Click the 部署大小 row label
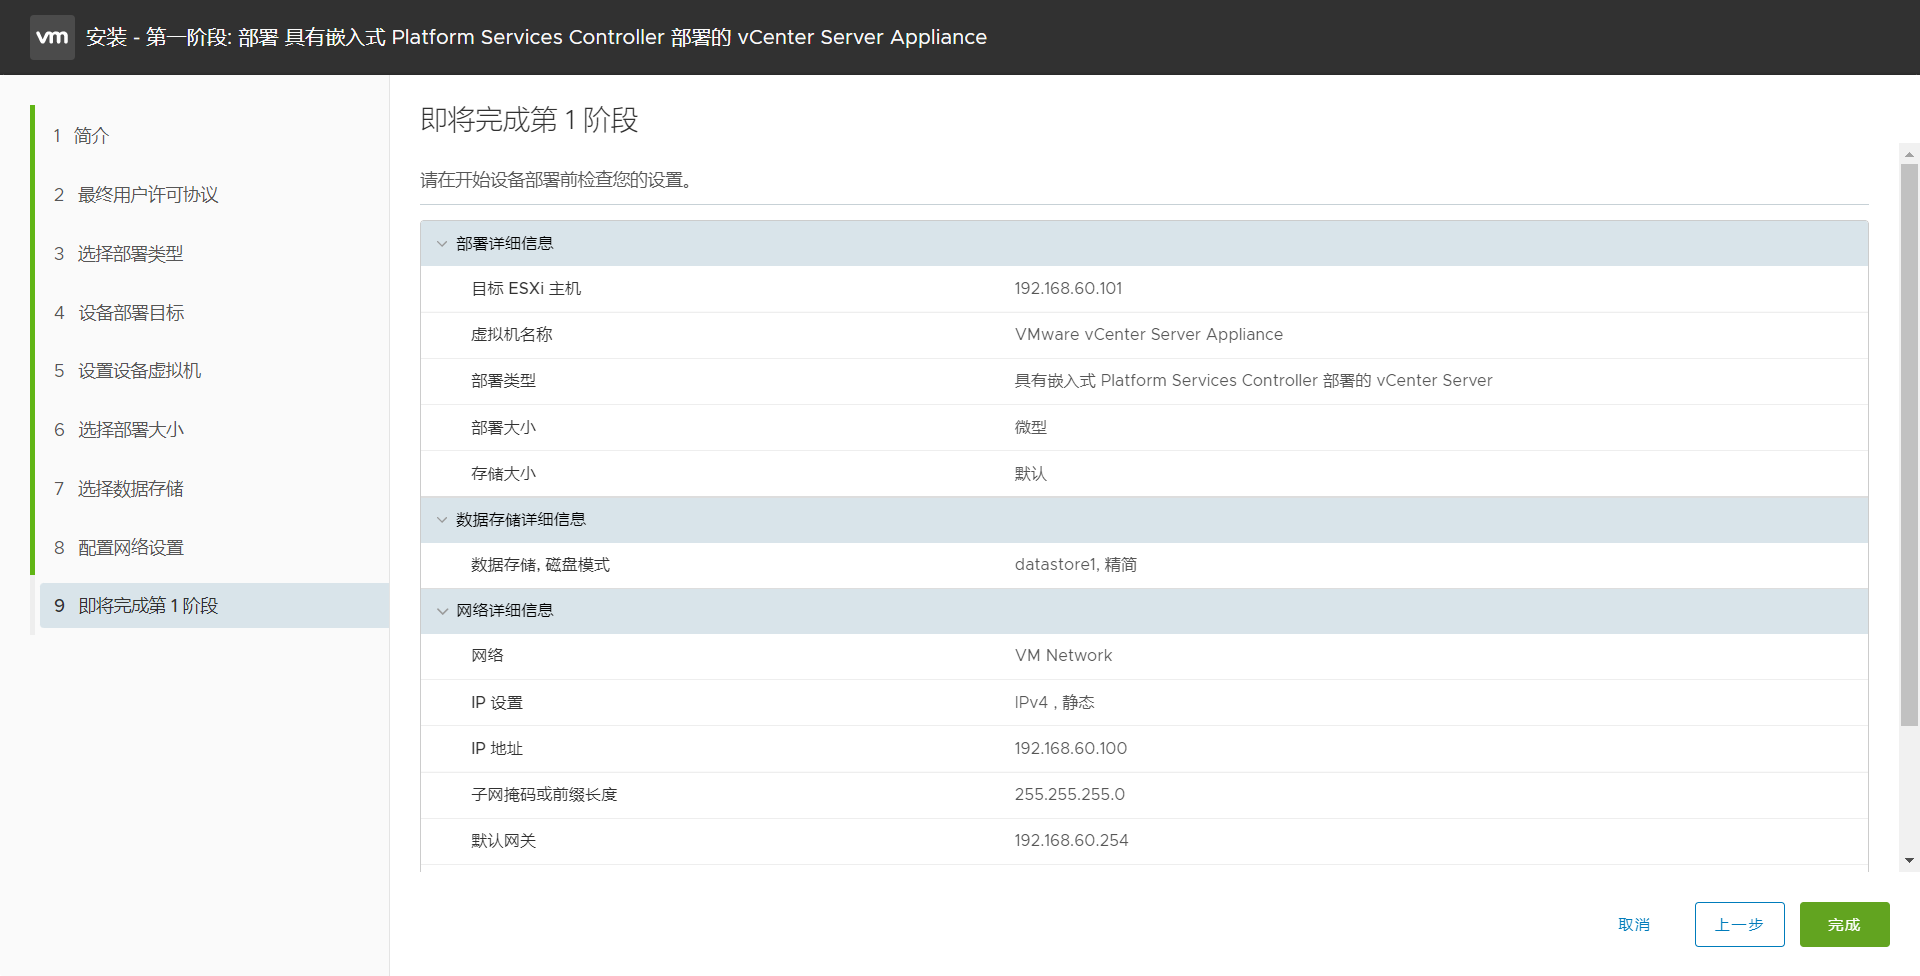The image size is (1920, 976). (x=503, y=427)
